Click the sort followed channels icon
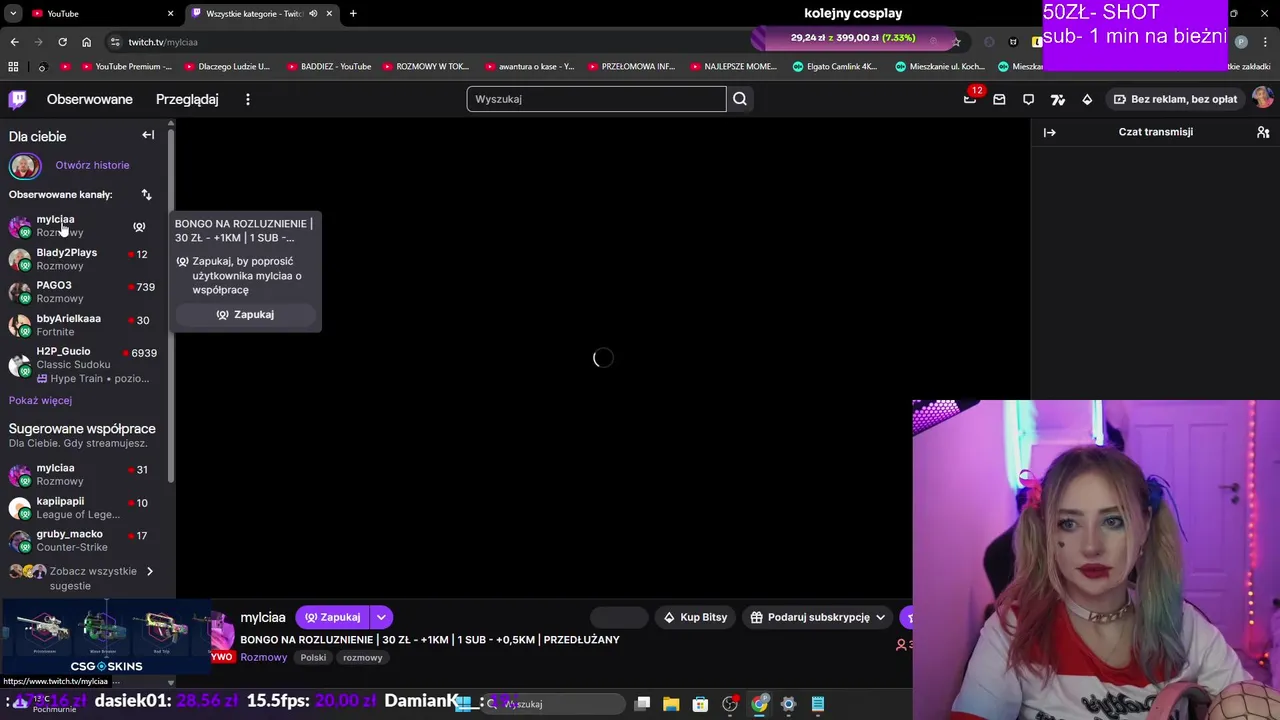 tap(146, 194)
